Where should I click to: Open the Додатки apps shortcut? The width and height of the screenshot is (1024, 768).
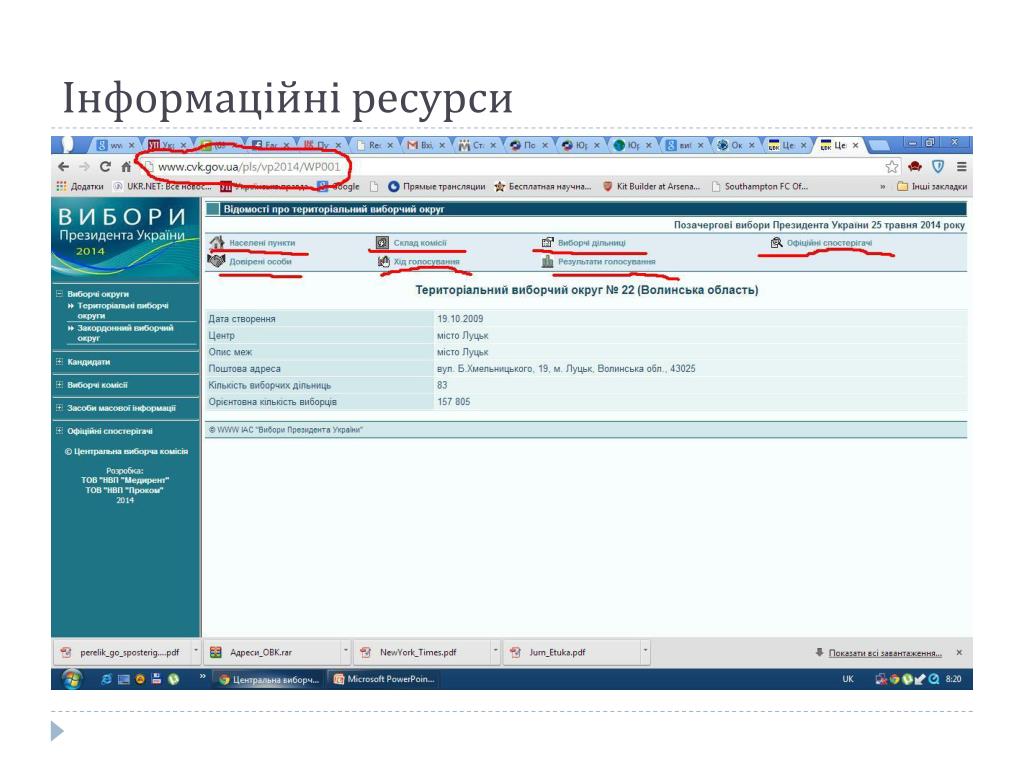80,186
